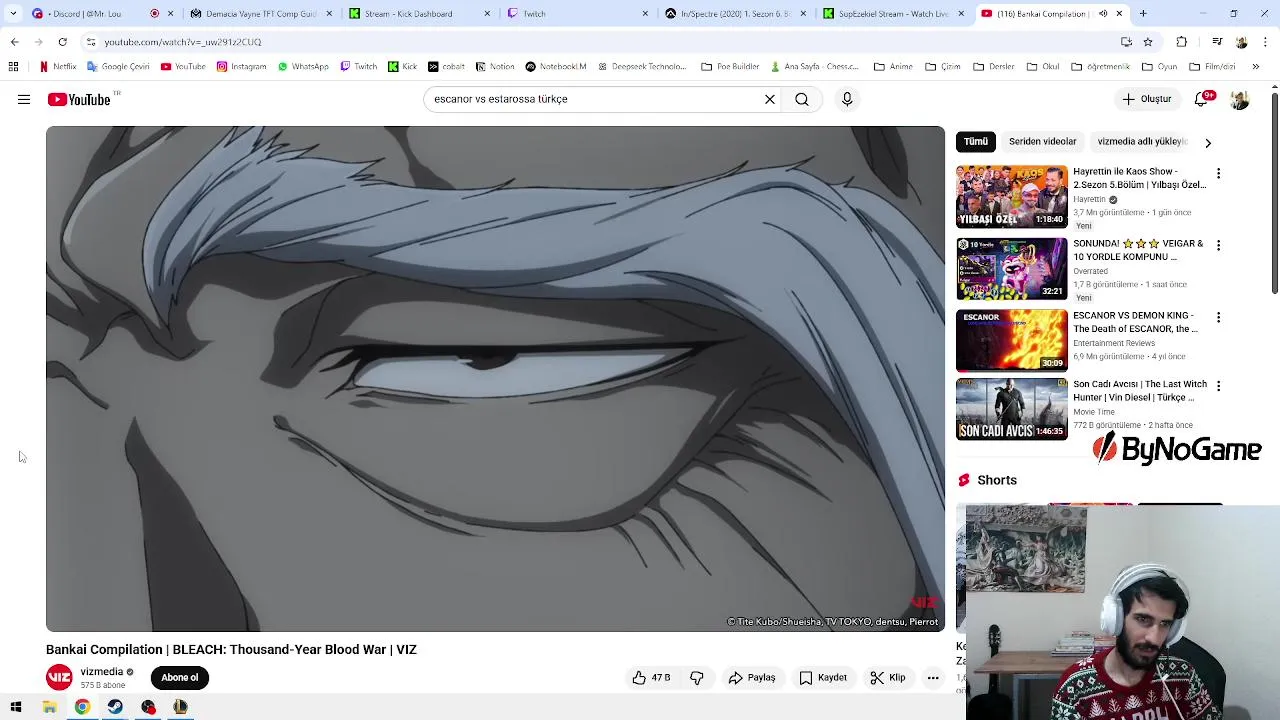This screenshot has width=1280, height=720.
Task: Expand the bookmarks bar overflow chevron
Action: pyautogui.click(x=1256, y=67)
